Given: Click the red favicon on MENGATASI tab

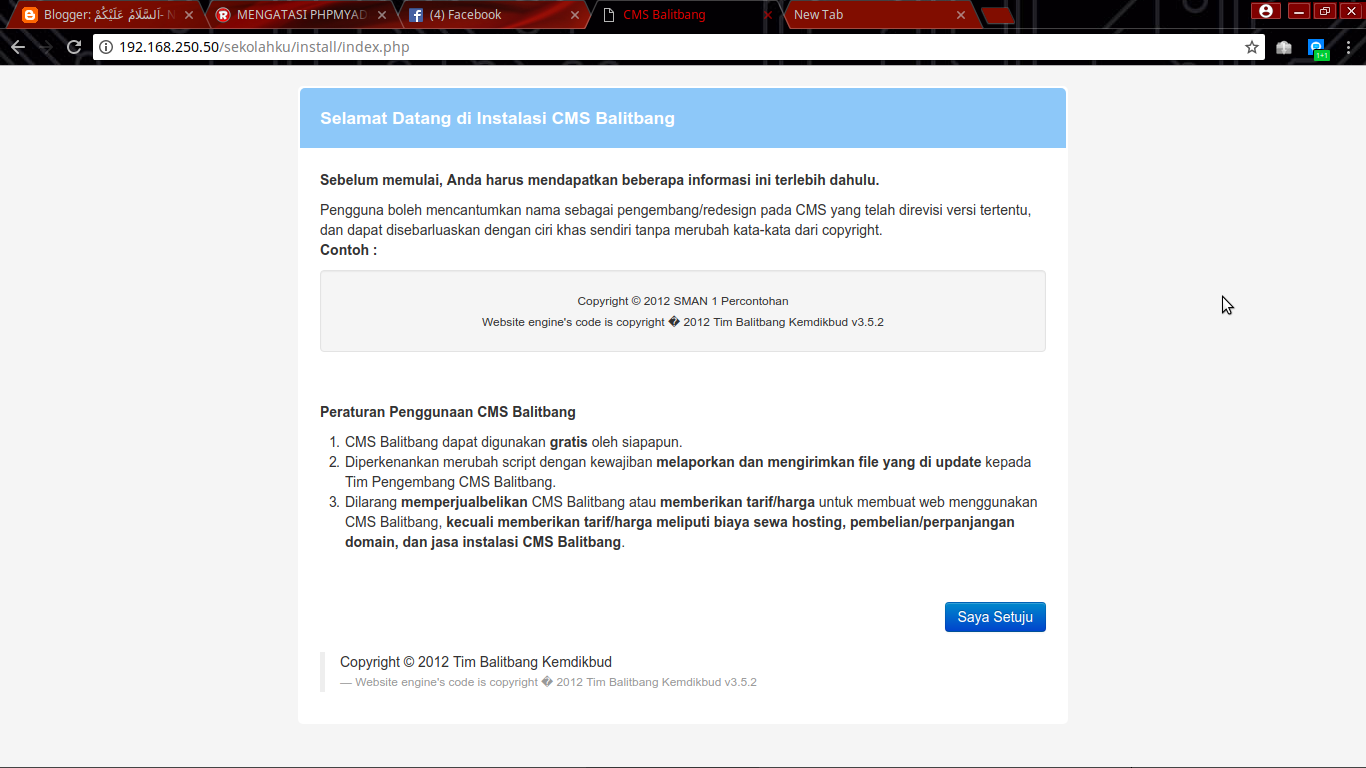Looking at the screenshot, I should [x=223, y=15].
